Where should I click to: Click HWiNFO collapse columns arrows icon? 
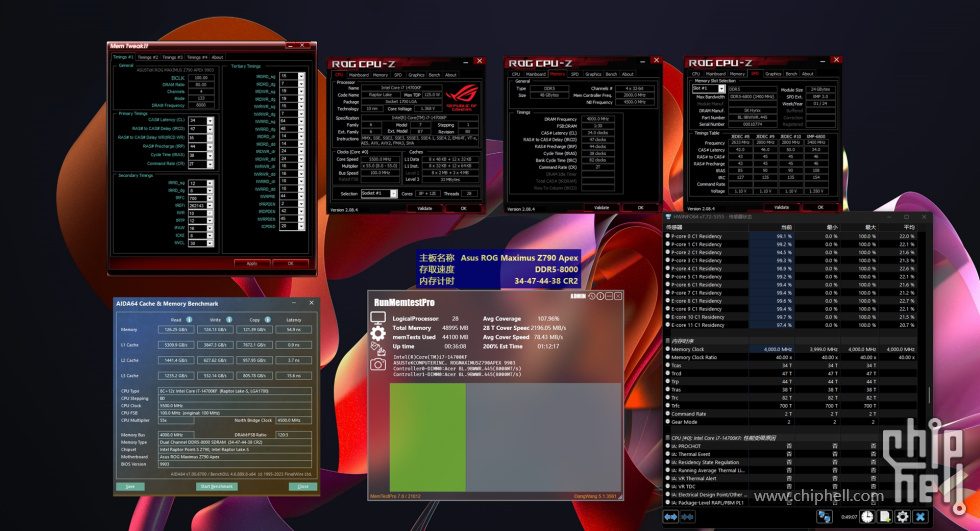click(688, 517)
